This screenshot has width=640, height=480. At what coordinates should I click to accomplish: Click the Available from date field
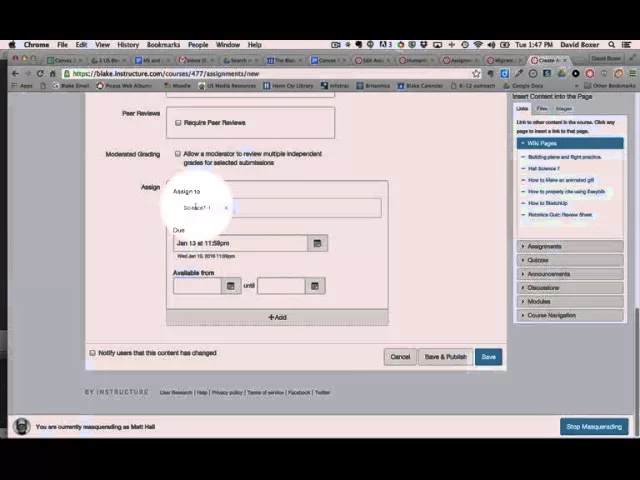(x=197, y=286)
